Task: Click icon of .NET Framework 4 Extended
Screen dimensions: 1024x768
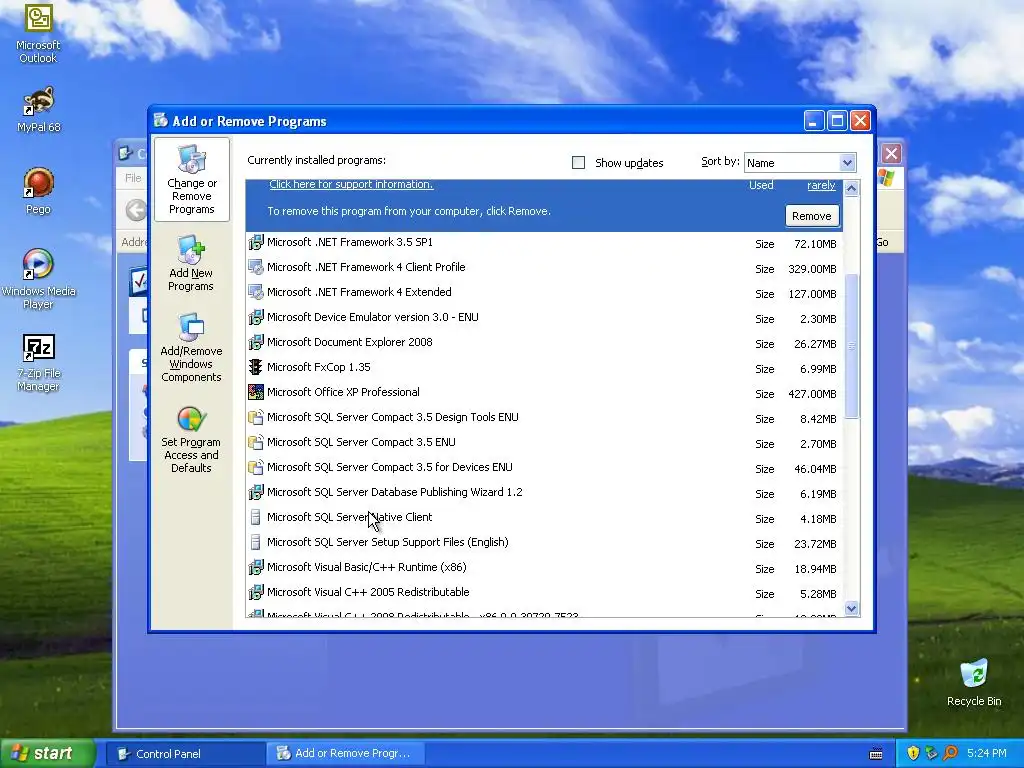Action: [256, 292]
